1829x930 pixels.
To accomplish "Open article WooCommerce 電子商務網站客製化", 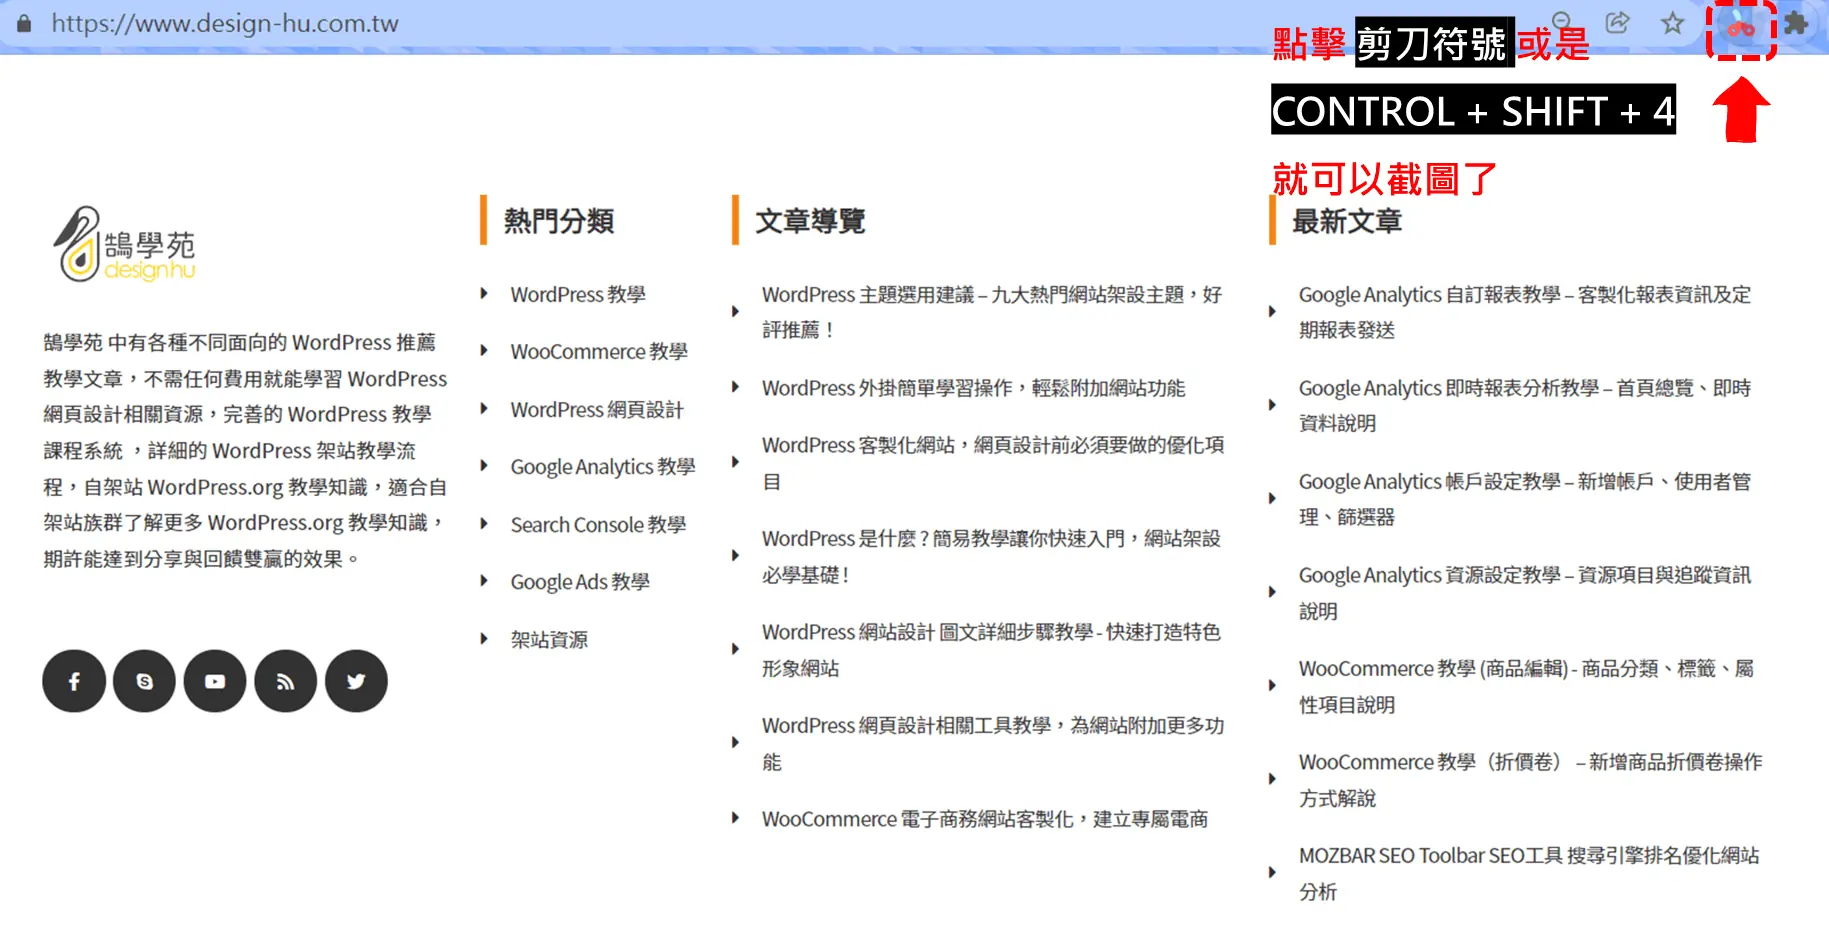I will (985, 819).
